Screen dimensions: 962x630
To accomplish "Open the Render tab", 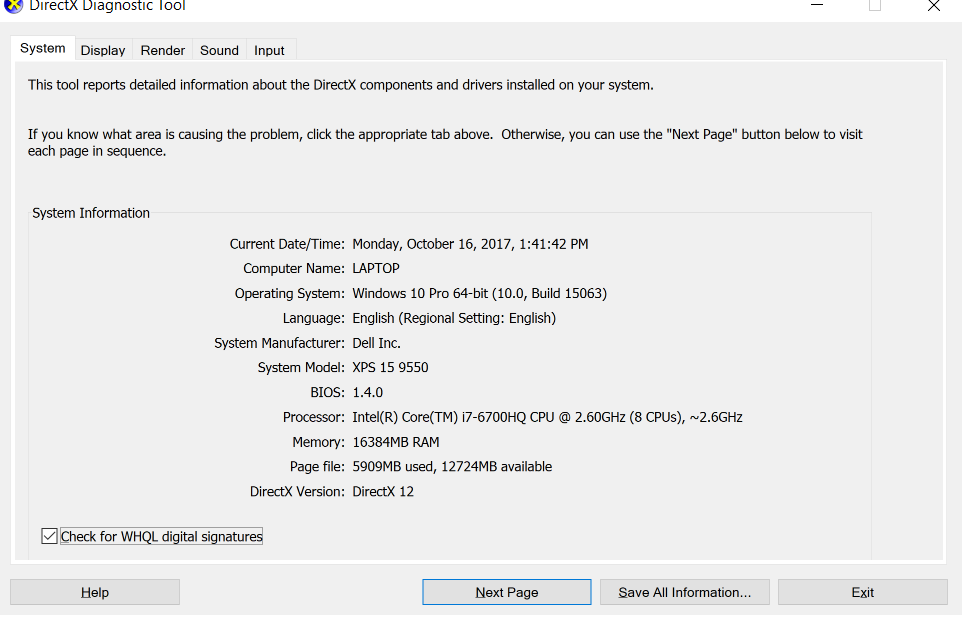I will pos(163,50).
